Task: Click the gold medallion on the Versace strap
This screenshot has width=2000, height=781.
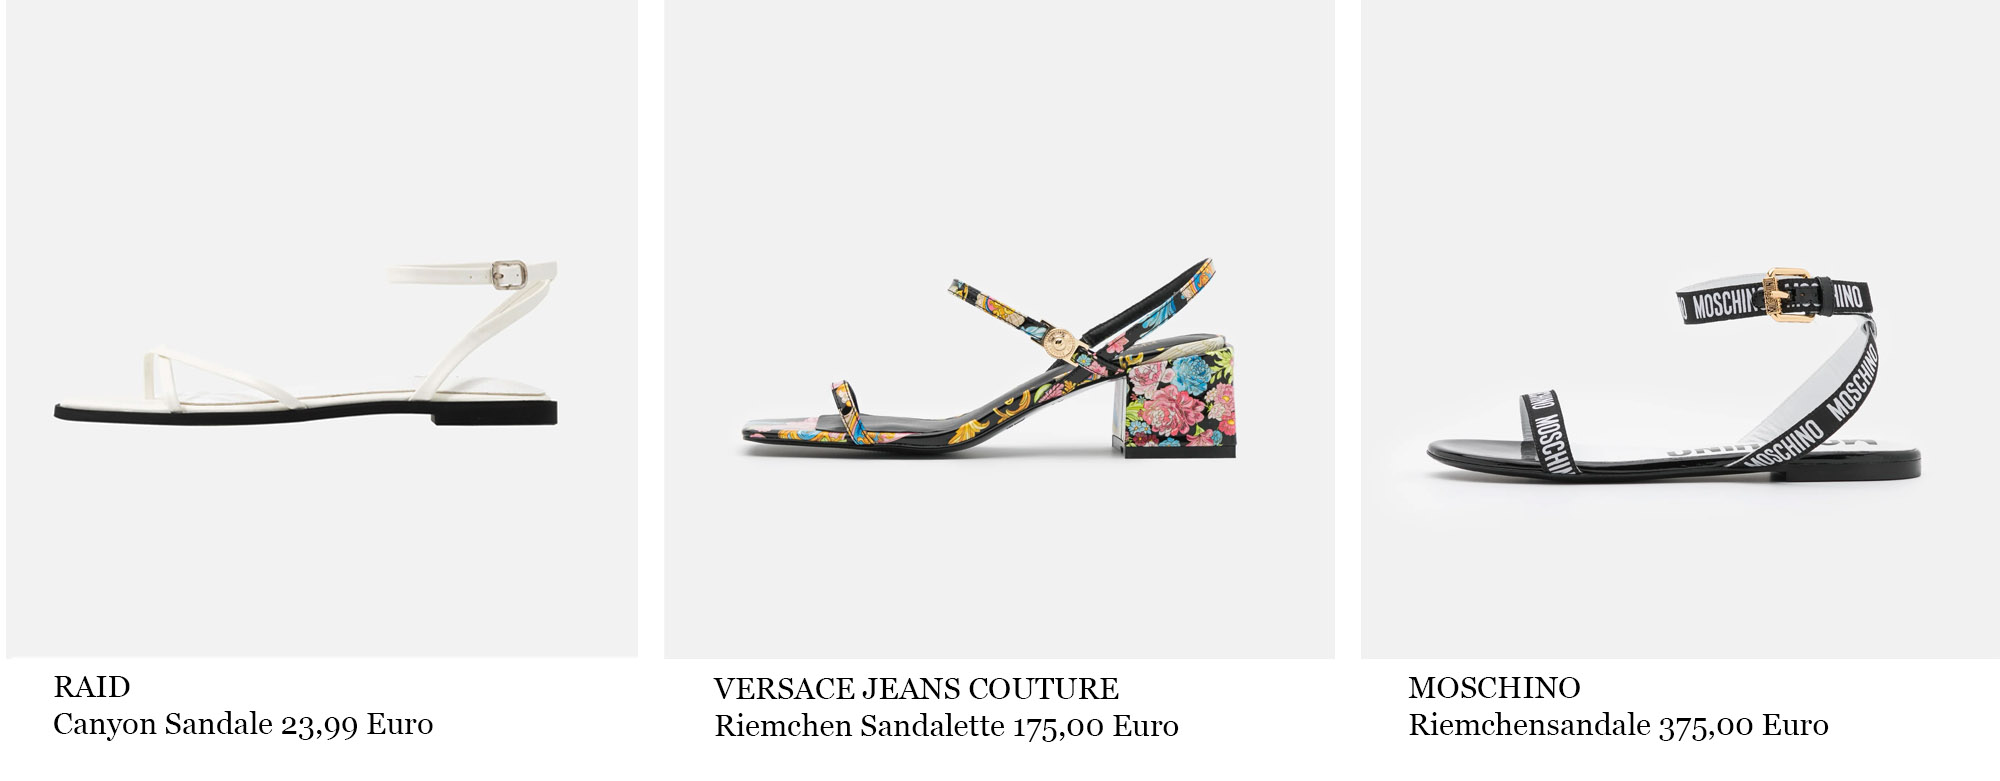Action: click(1058, 343)
